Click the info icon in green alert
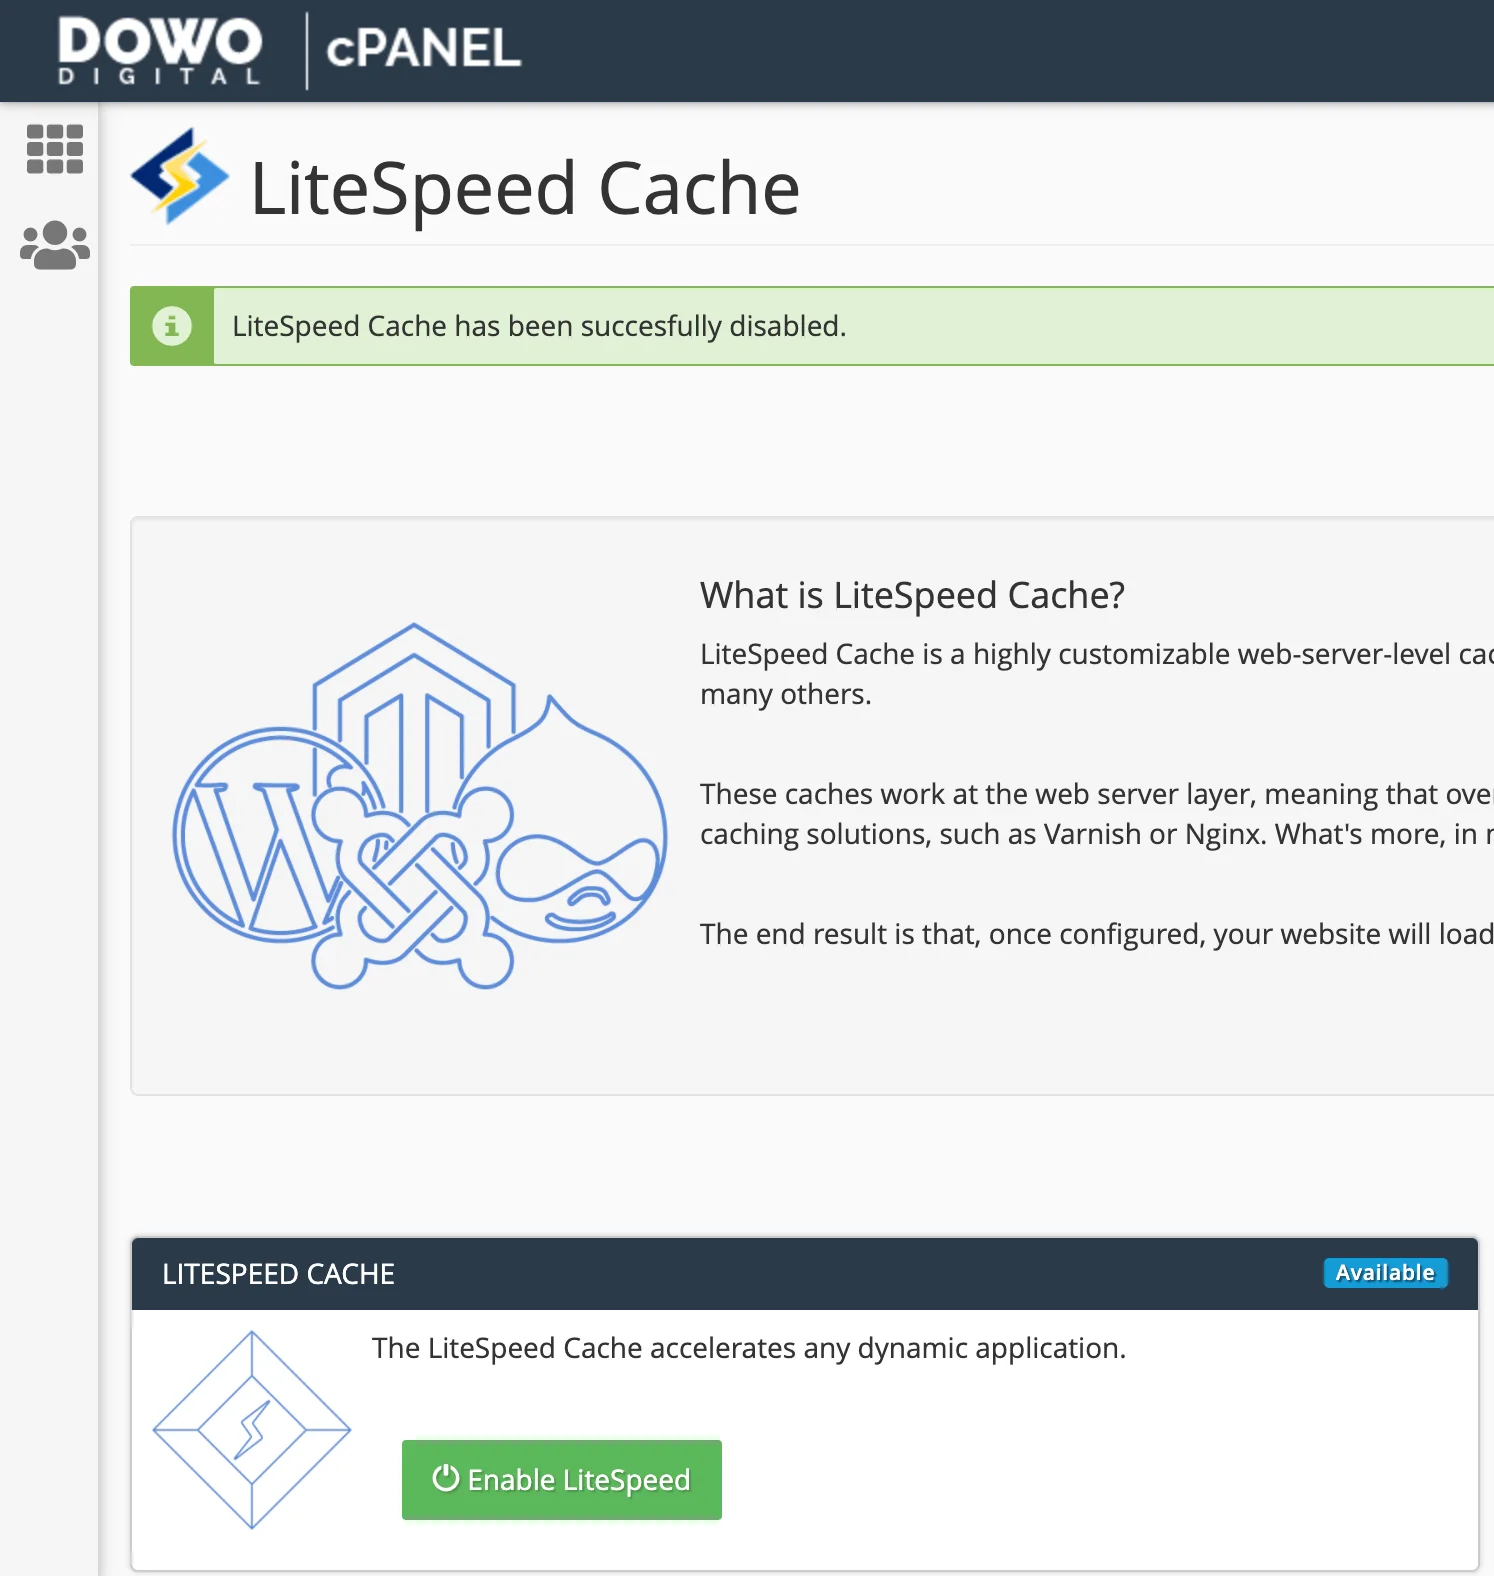This screenshot has width=1494, height=1576. (x=172, y=326)
